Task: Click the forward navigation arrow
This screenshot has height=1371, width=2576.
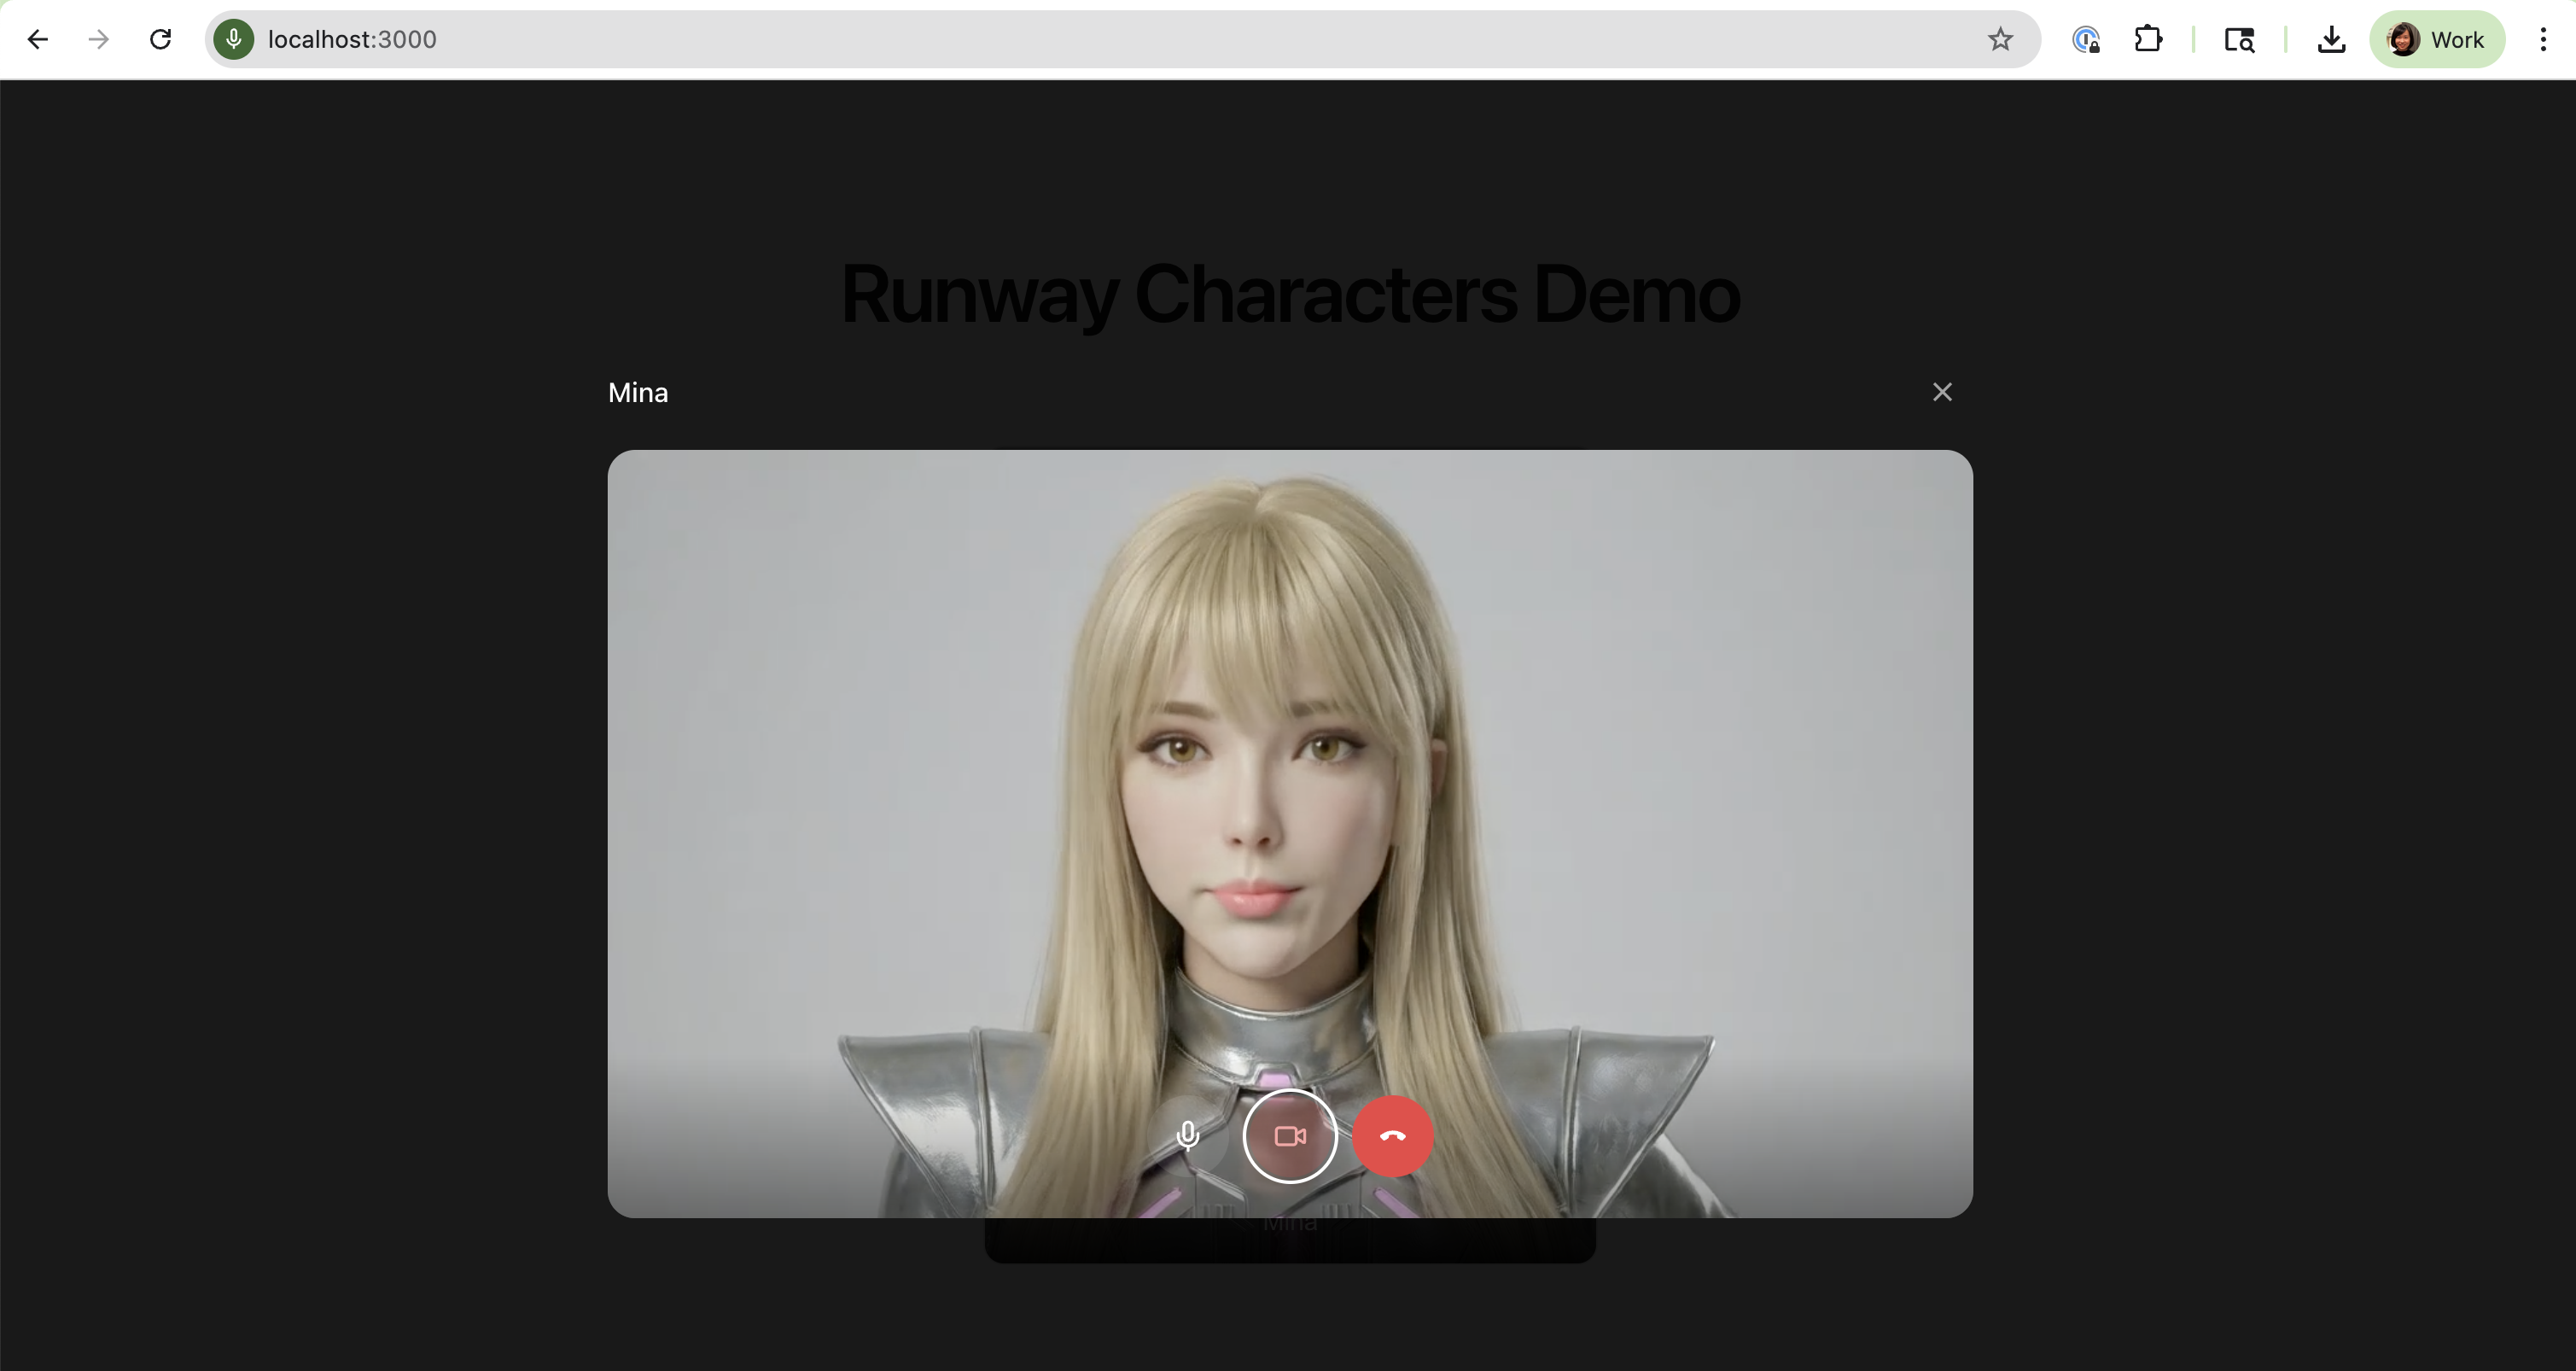Action: [x=99, y=39]
